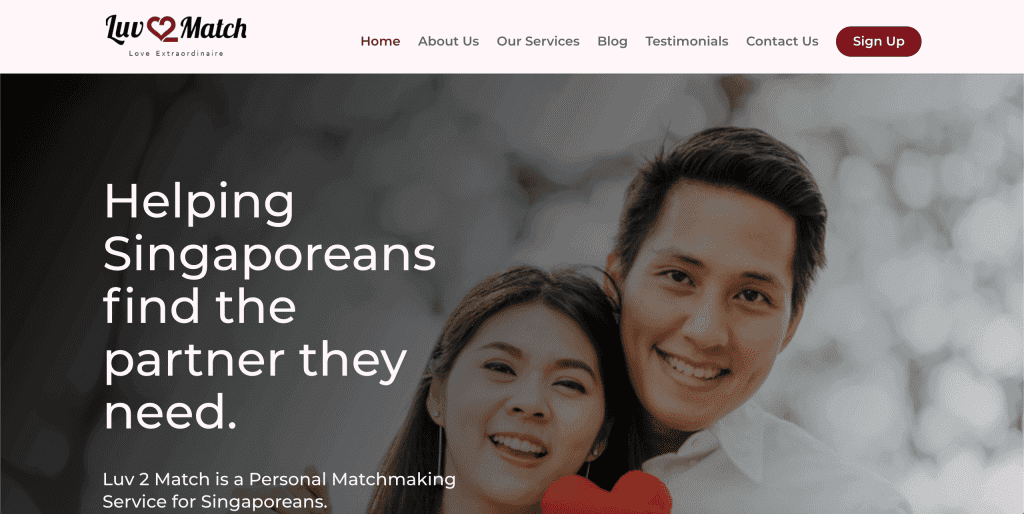Click the red heart held by the couple
The width and height of the screenshot is (1024, 514).
click(x=607, y=494)
